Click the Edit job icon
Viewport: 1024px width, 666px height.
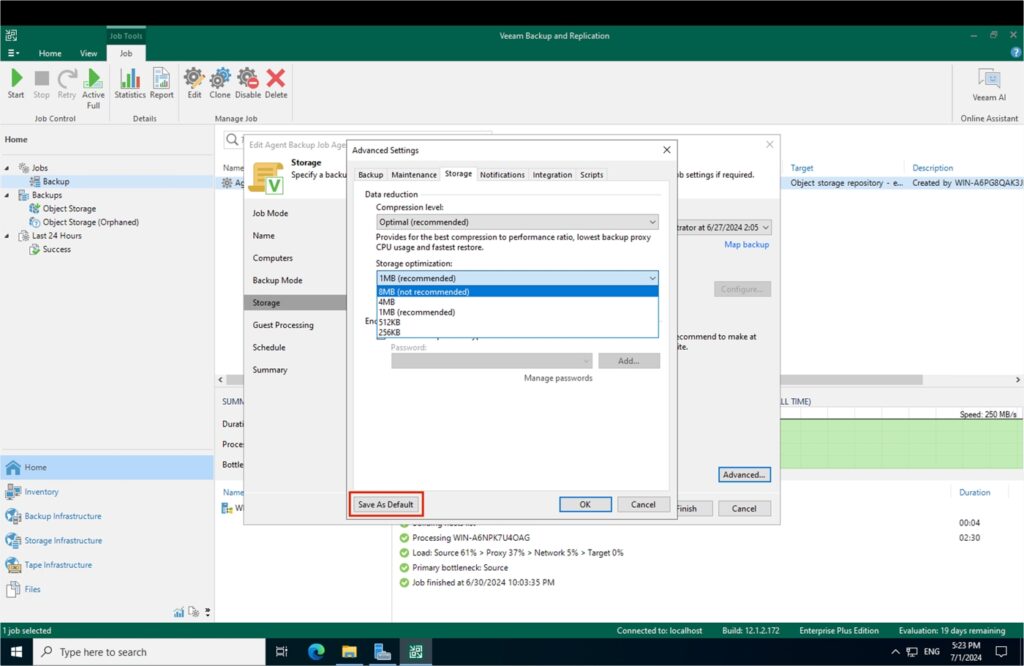194,83
